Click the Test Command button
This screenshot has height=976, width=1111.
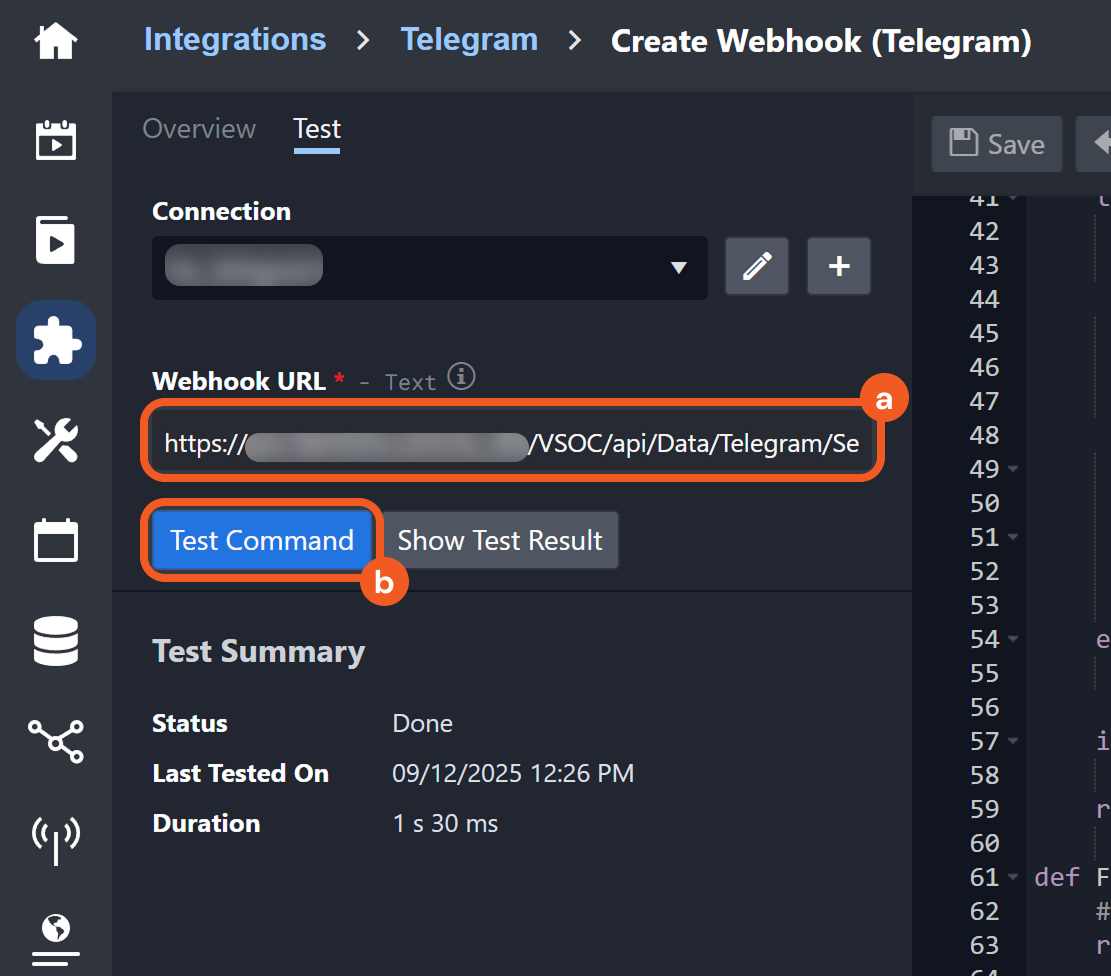pyautogui.click(x=262, y=540)
